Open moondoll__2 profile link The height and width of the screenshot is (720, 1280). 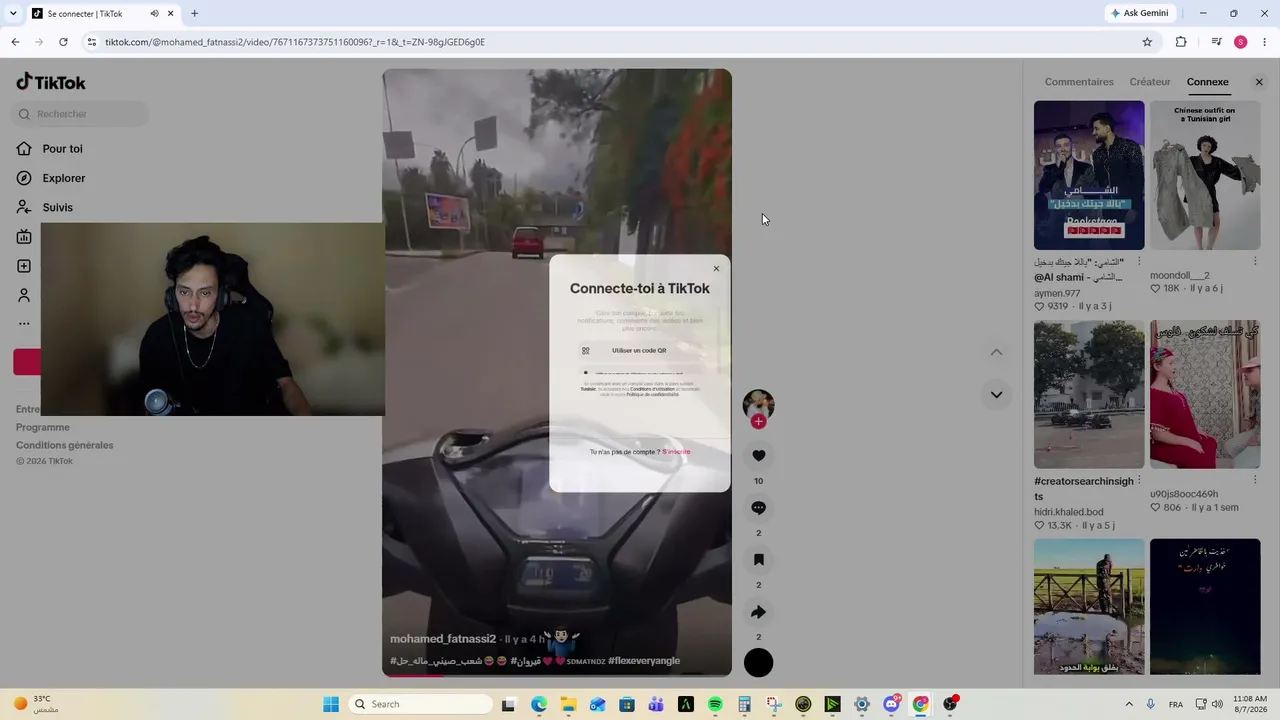click(1180, 275)
